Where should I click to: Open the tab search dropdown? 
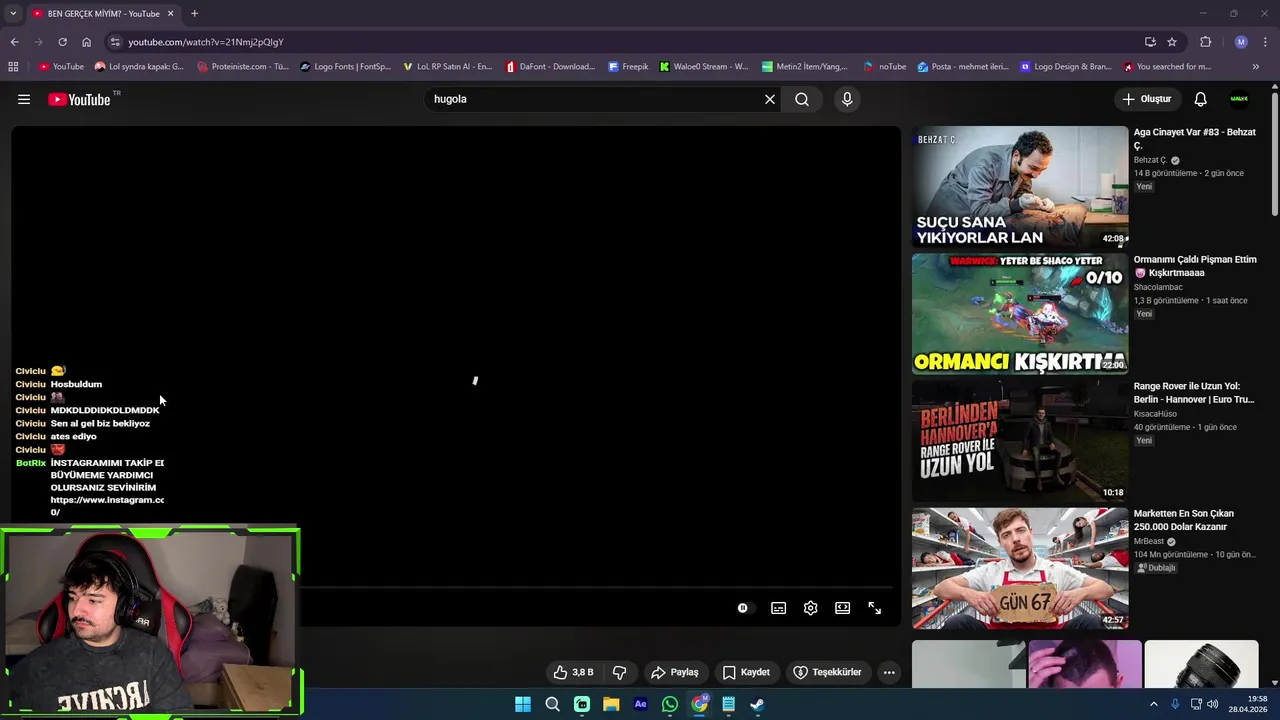tap(12, 13)
